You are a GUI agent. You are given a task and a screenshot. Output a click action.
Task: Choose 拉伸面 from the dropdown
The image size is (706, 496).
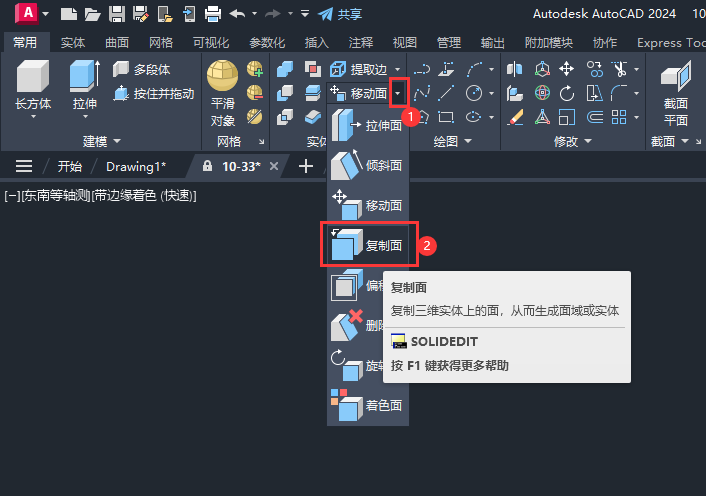pyautogui.click(x=367, y=125)
